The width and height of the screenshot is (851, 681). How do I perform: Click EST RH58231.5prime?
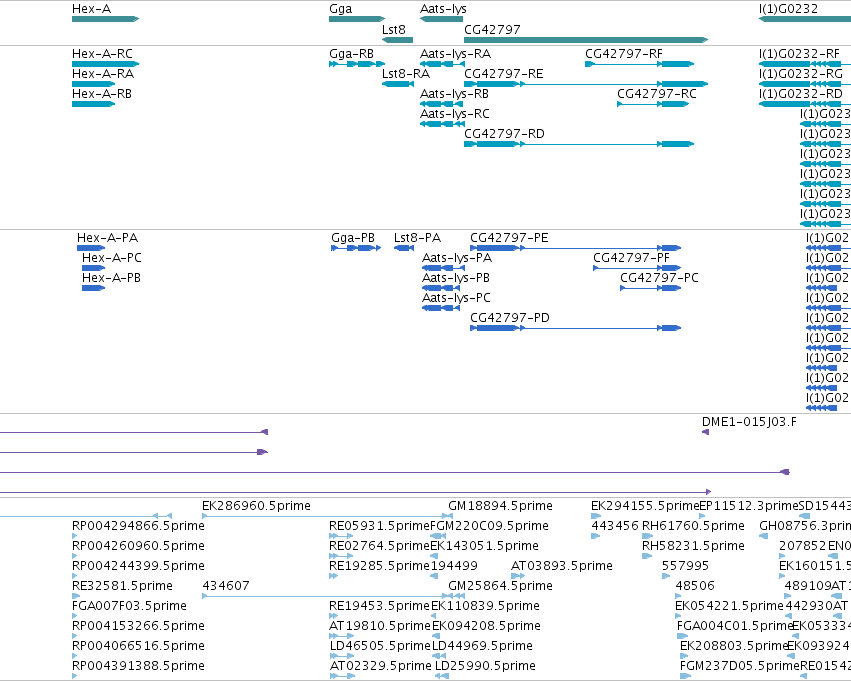pyautogui.click(x=647, y=556)
